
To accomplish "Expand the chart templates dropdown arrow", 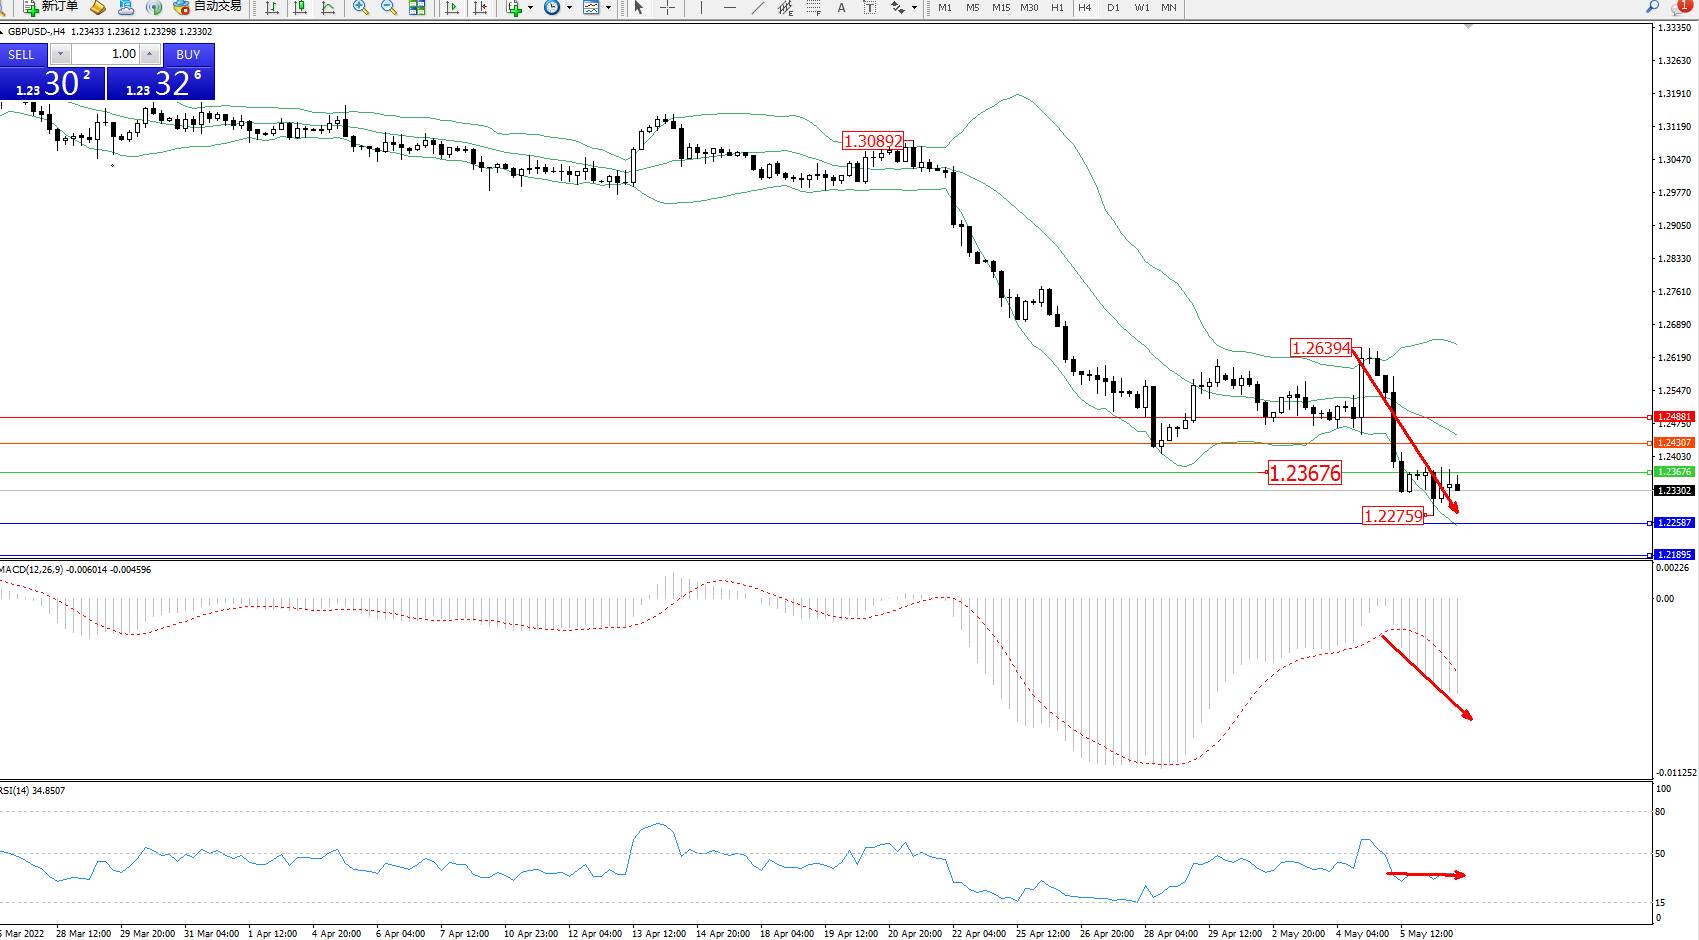I will pos(608,8).
